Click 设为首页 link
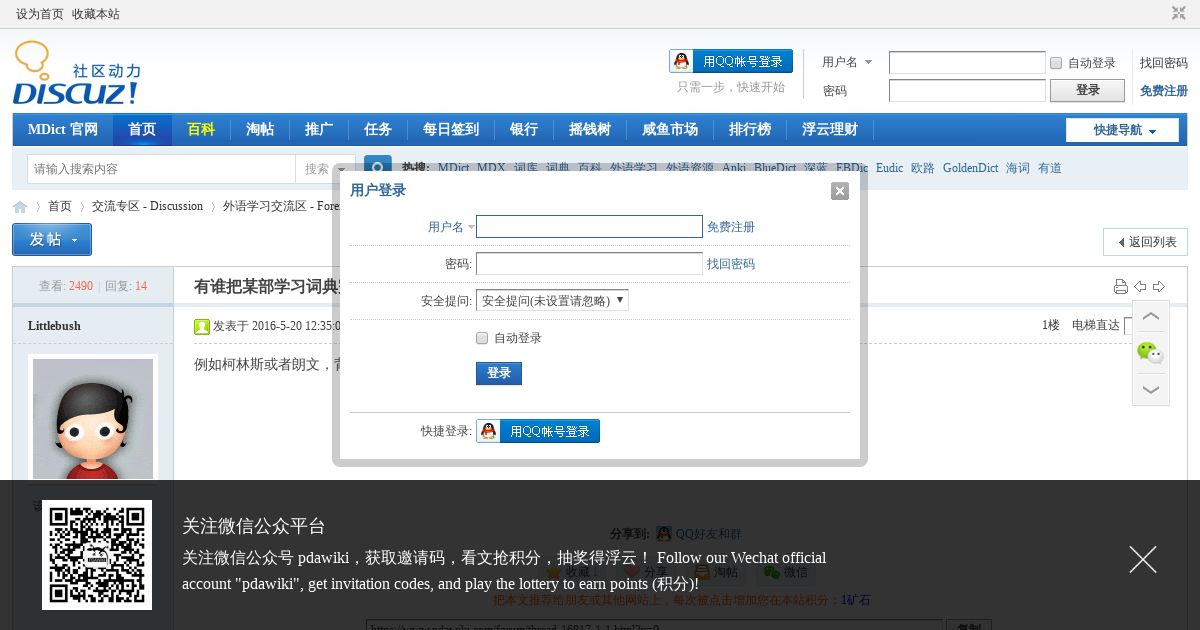The image size is (1200, 630). [40, 14]
